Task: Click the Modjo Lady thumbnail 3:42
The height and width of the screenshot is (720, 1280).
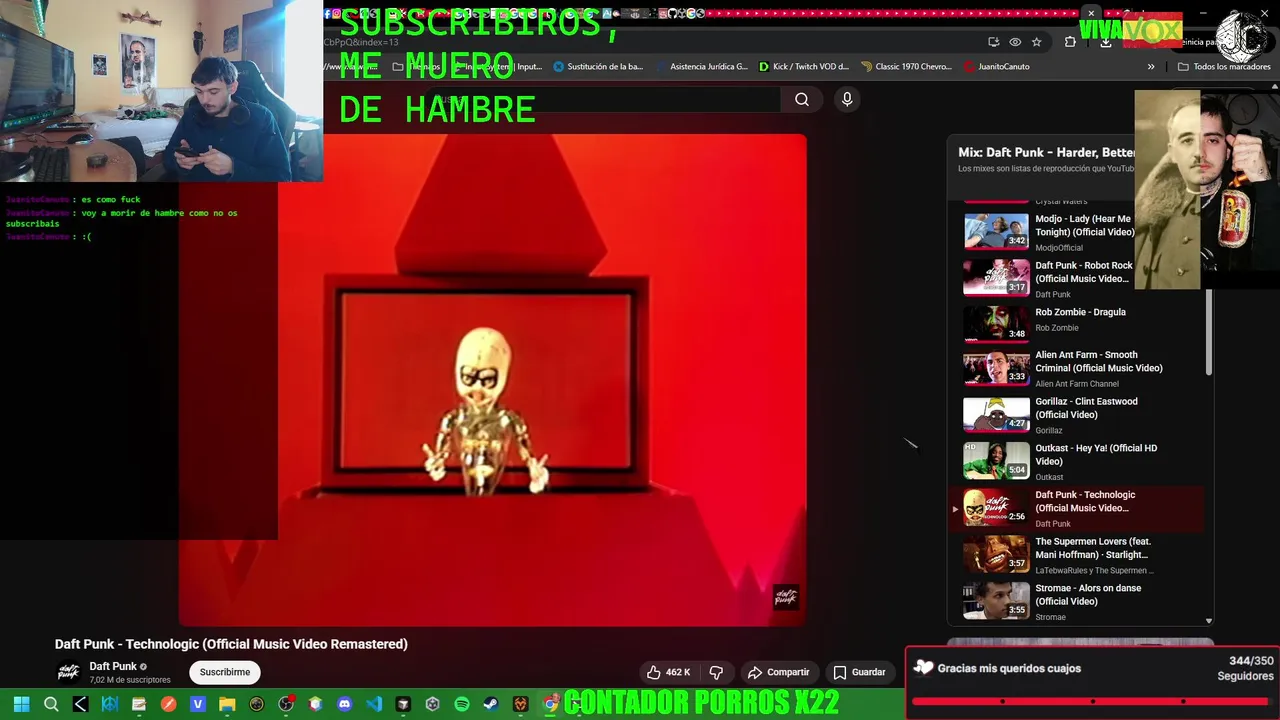Action: [x=996, y=230]
